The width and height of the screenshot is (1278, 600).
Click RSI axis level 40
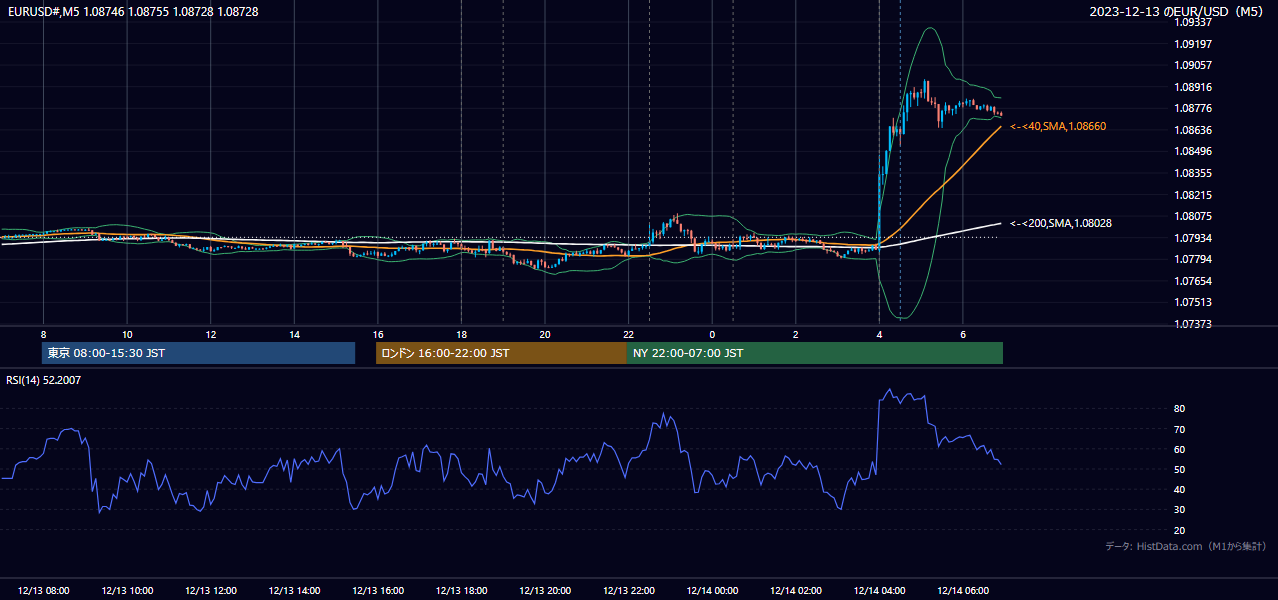pos(1180,489)
